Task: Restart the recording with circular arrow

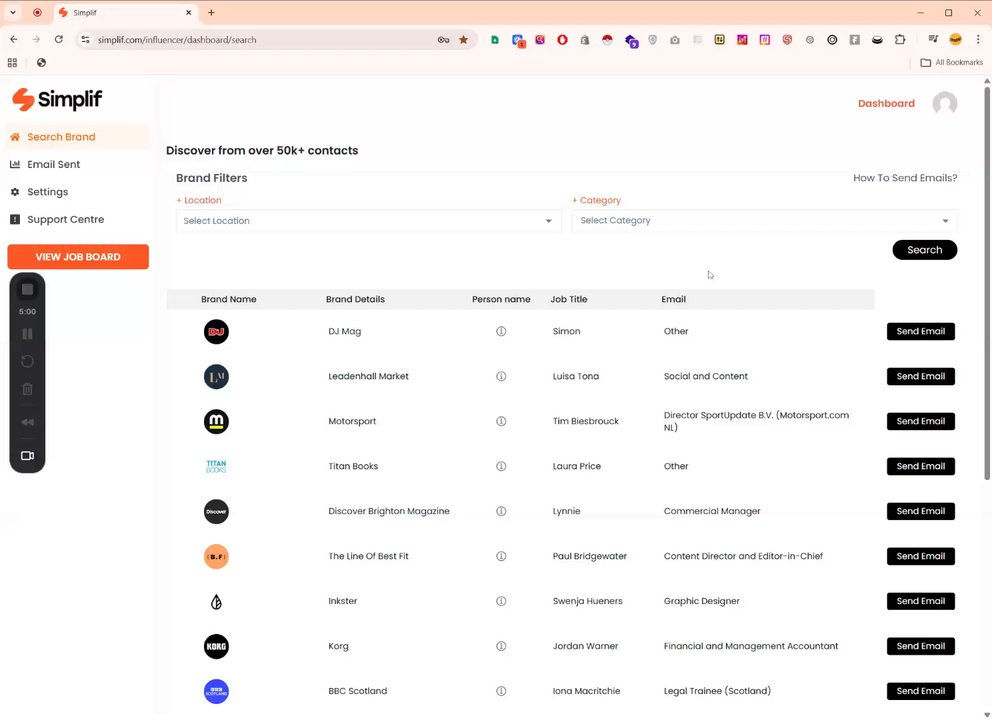Action: (27, 361)
